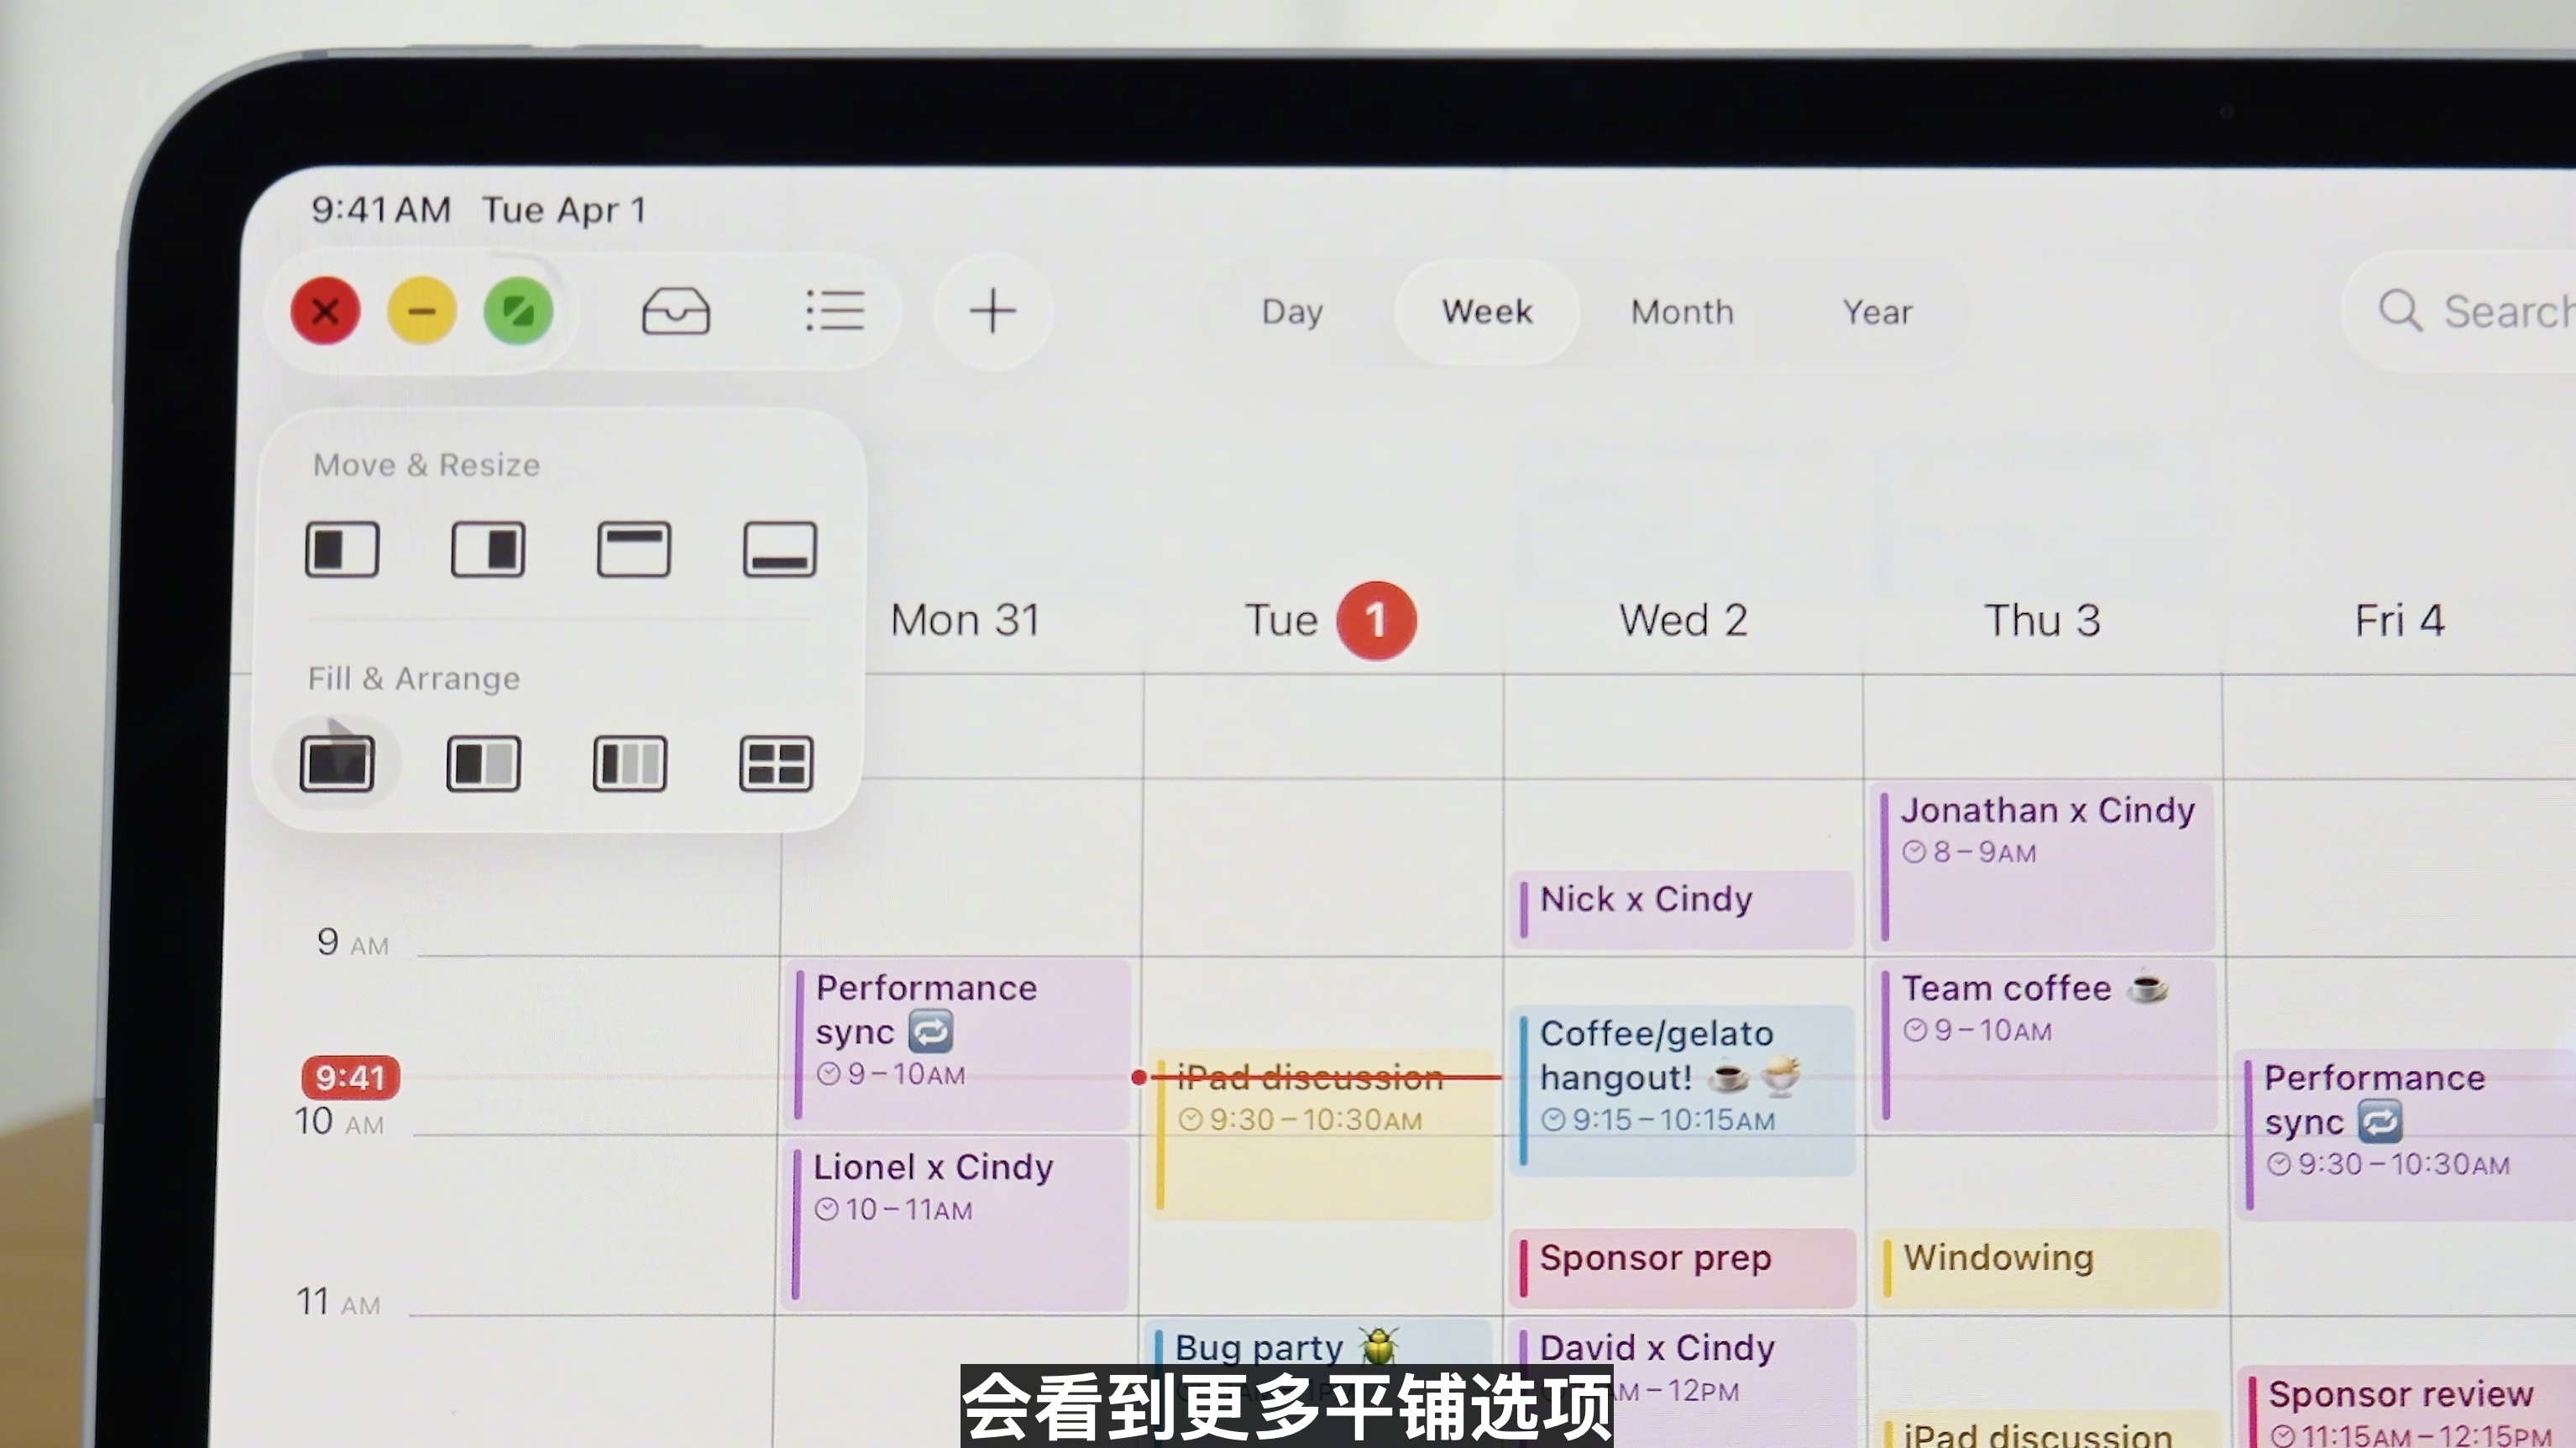The width and height of the screenshot is (2576, 1448).
Task: Click the 9:41 current time marker
Action: [350, 1077]
